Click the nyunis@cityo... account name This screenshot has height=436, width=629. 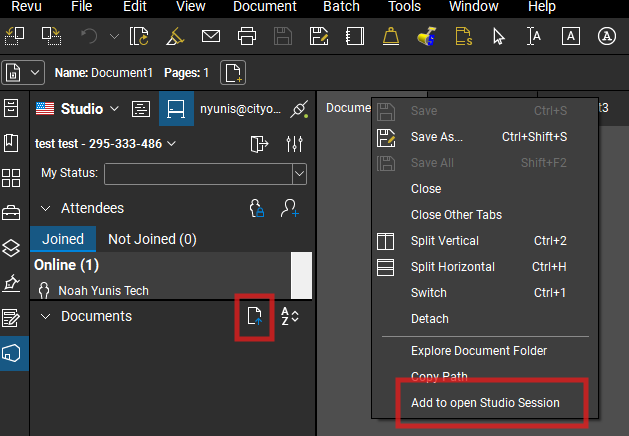[x=240, y=109]
